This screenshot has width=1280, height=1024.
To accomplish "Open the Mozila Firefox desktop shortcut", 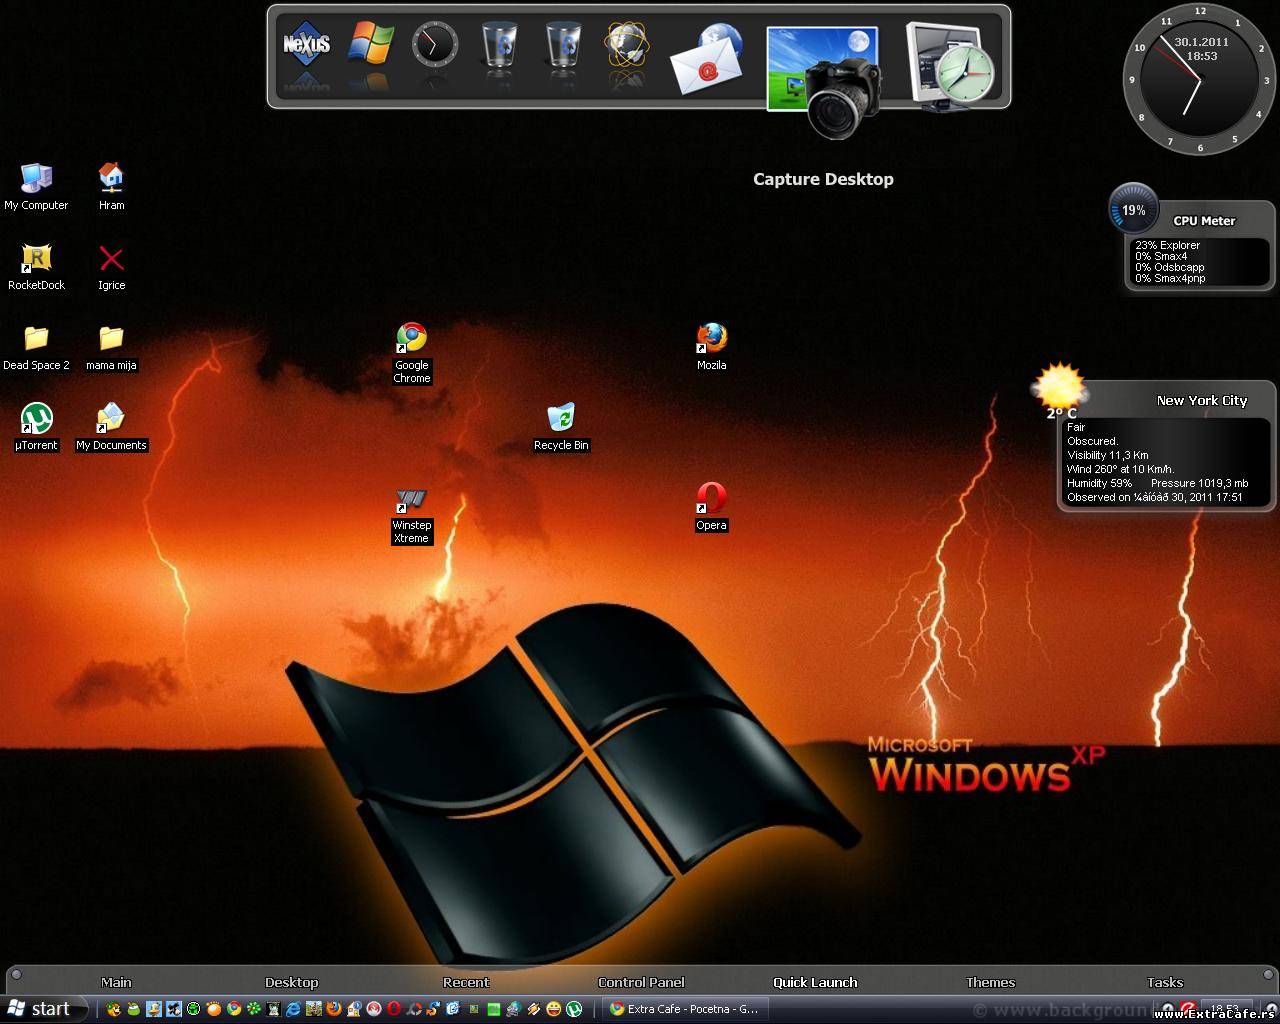I will click(711, 338).
